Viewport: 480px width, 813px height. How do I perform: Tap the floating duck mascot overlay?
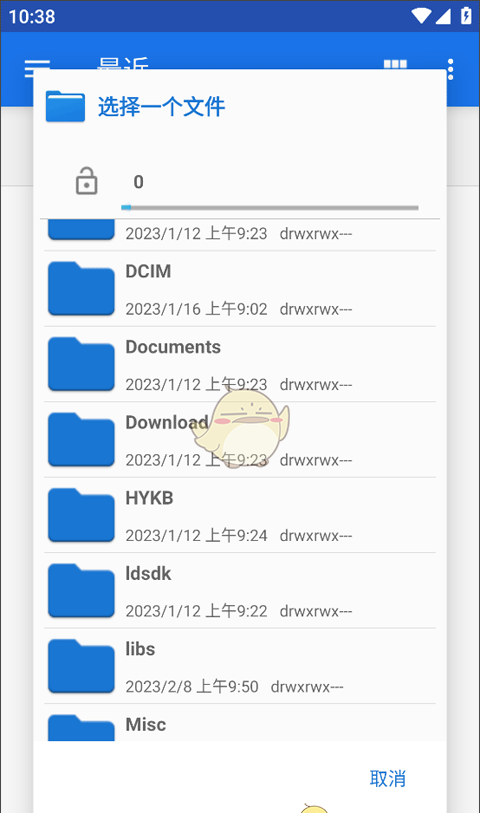coord(242,429)
